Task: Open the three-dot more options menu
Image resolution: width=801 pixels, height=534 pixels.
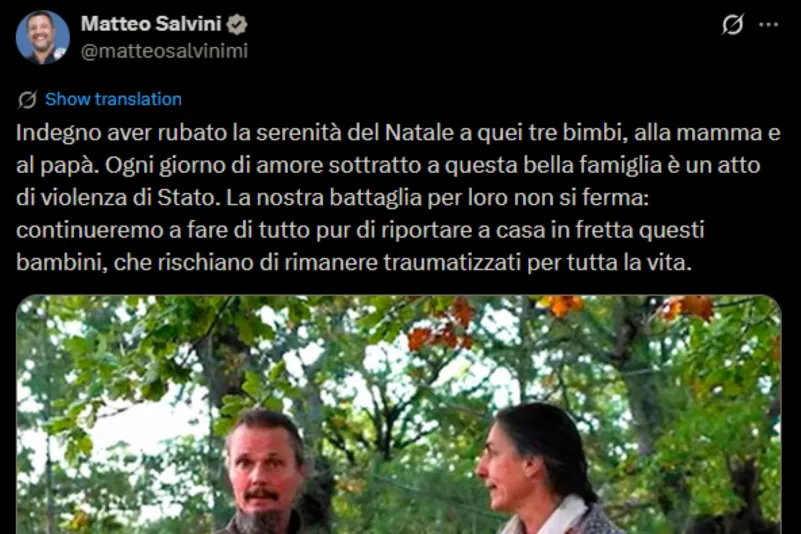Action: click(x=768, y=25)
